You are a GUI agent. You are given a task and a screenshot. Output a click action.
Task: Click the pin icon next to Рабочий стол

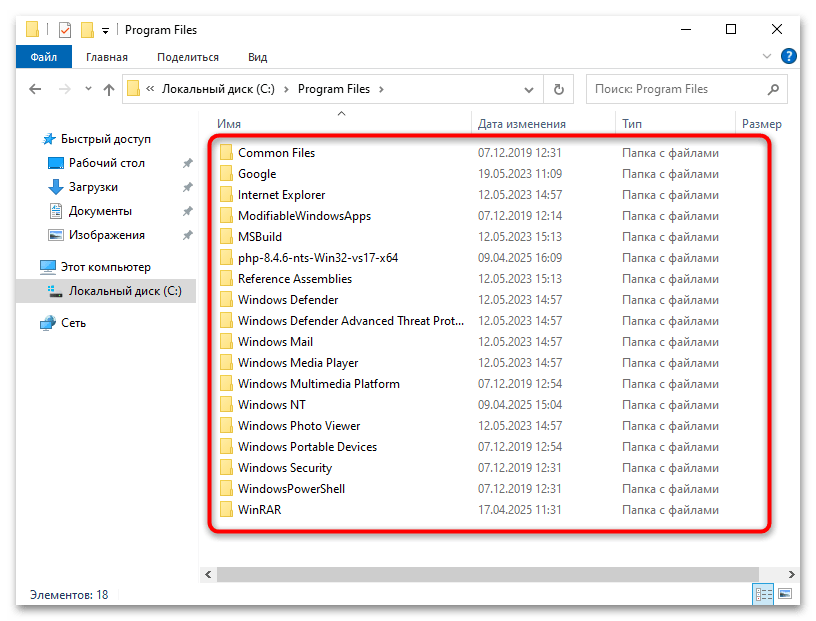pyautogui.click(x=188, y=163)
